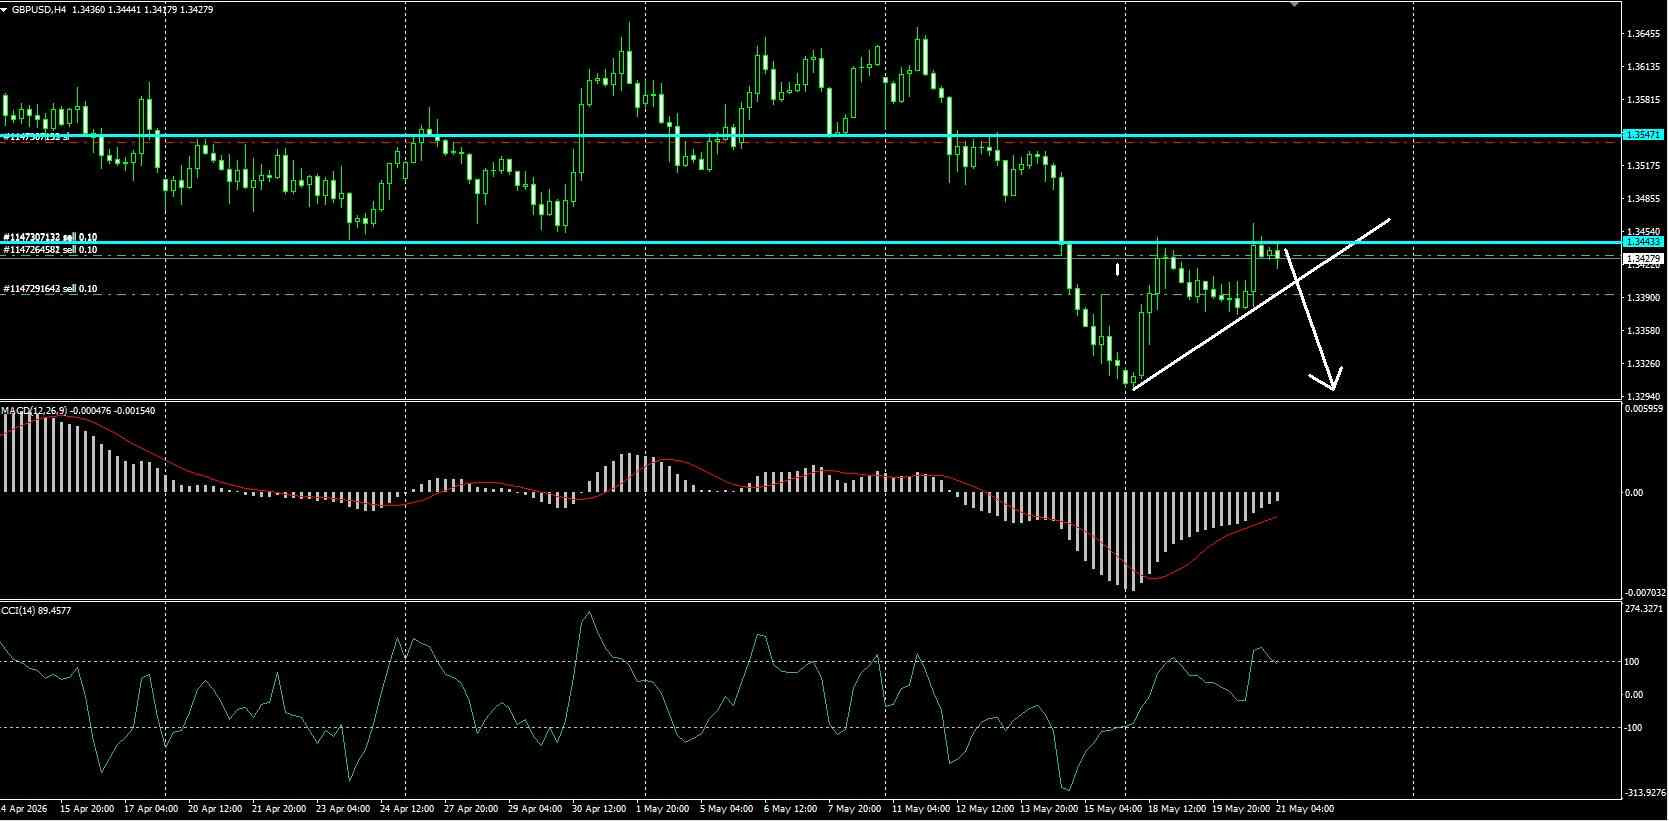
Task: Click the CCI scale 100 level label
Action: point(1631,661)
